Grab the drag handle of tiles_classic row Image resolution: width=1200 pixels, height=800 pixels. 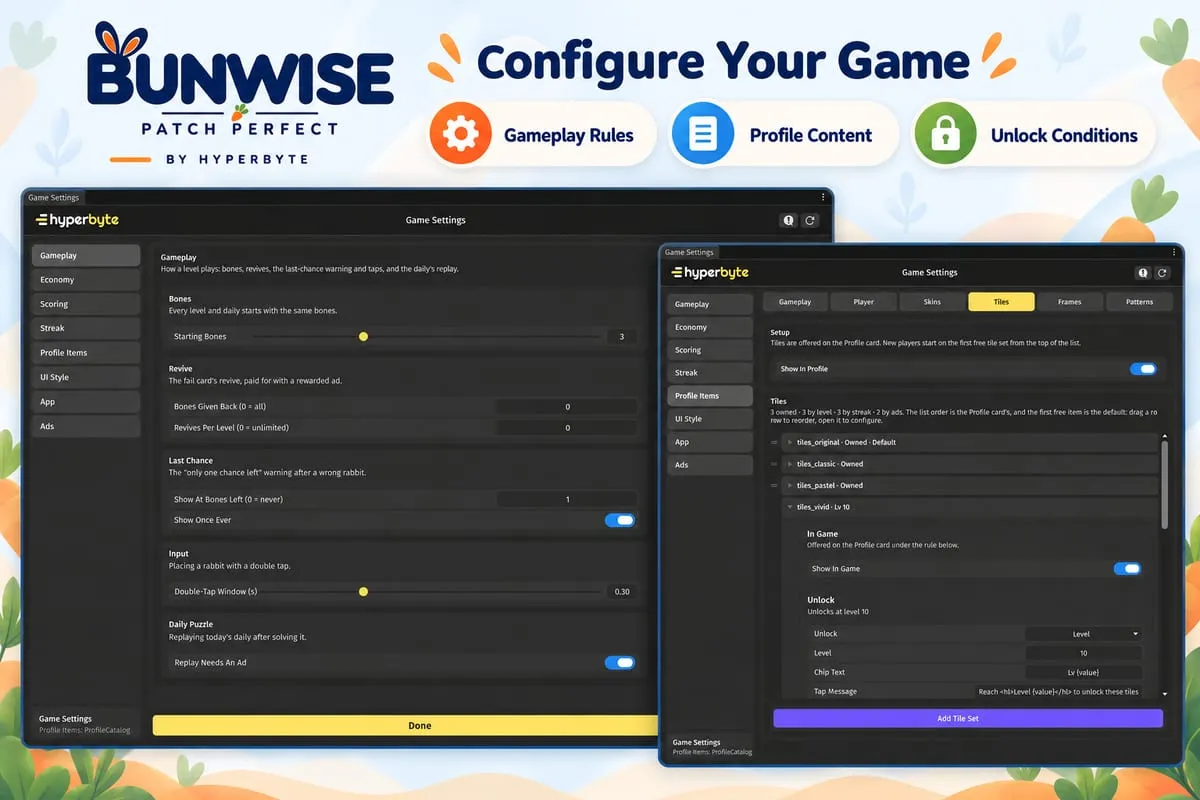click(775, 464)
